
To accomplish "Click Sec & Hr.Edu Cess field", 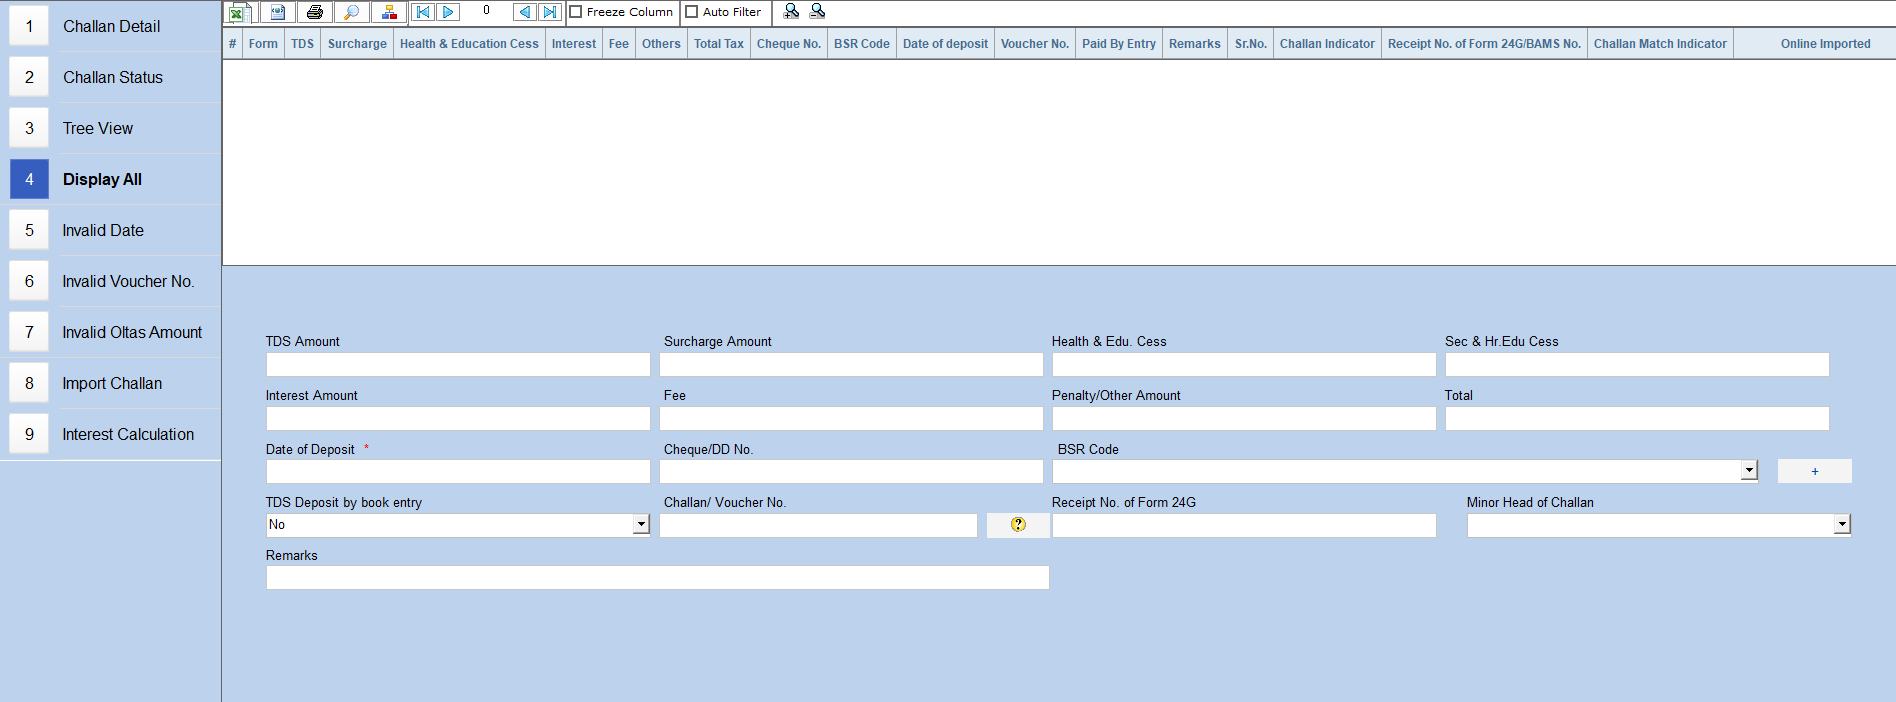I will (1637, 364).
